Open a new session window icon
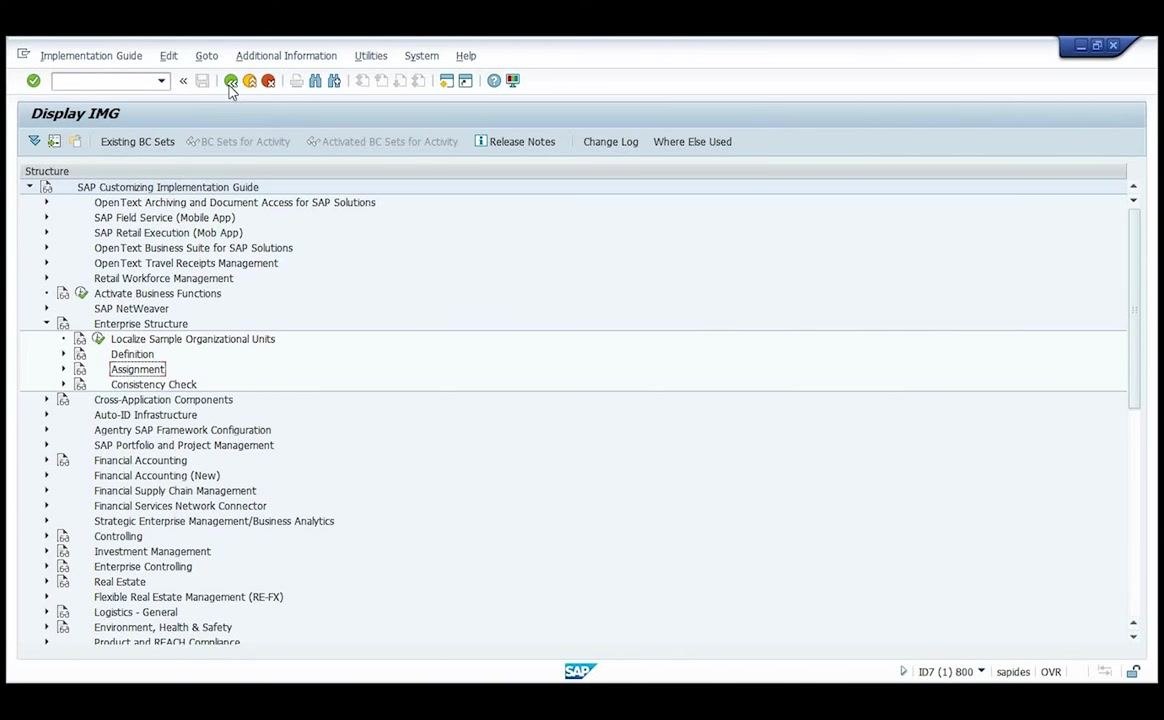The width and height of the screenshot is (1164, 720). click(x=446, y=81)
